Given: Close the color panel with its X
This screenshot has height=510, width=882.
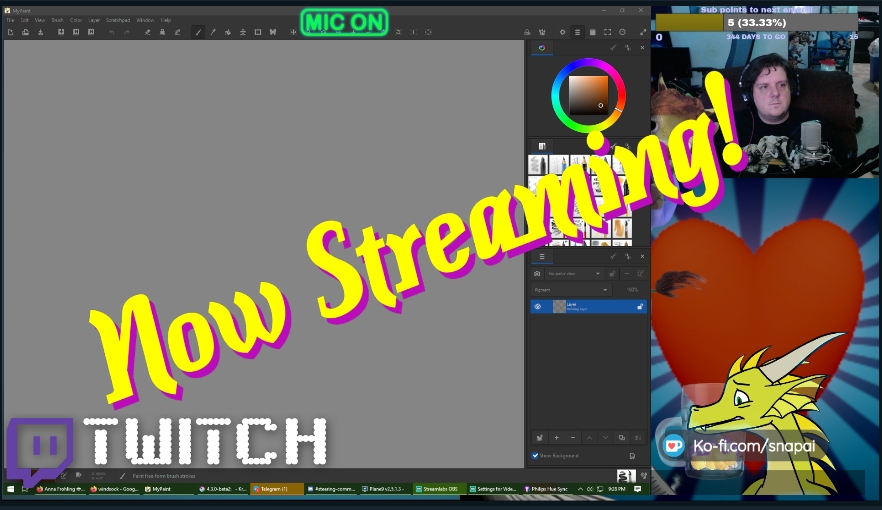Looking at the screenshot, I should (642, 48).
